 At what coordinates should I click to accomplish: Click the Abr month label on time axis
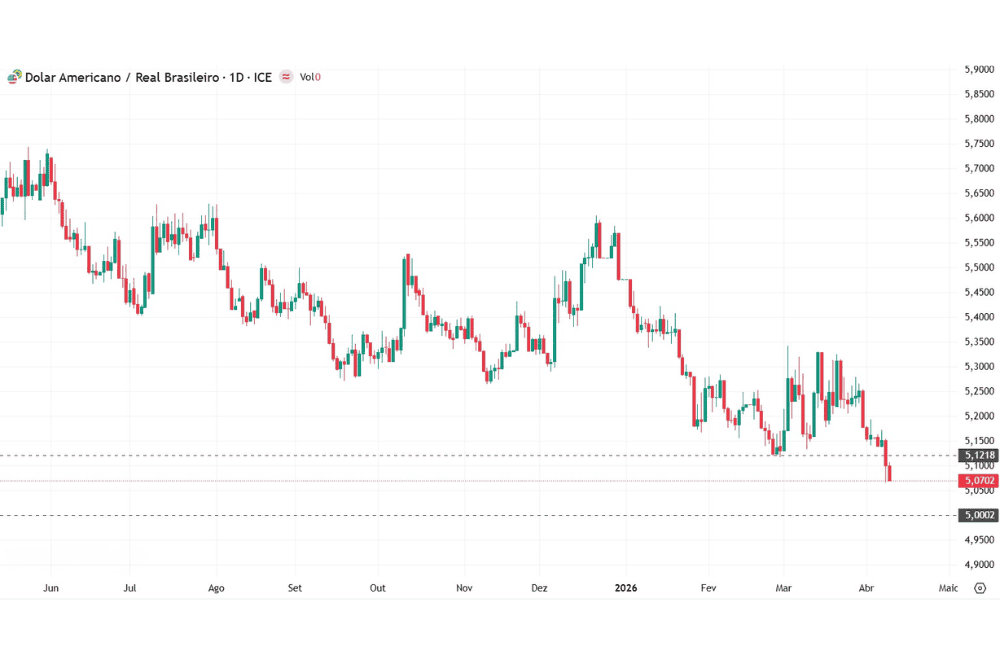[864, 588]
